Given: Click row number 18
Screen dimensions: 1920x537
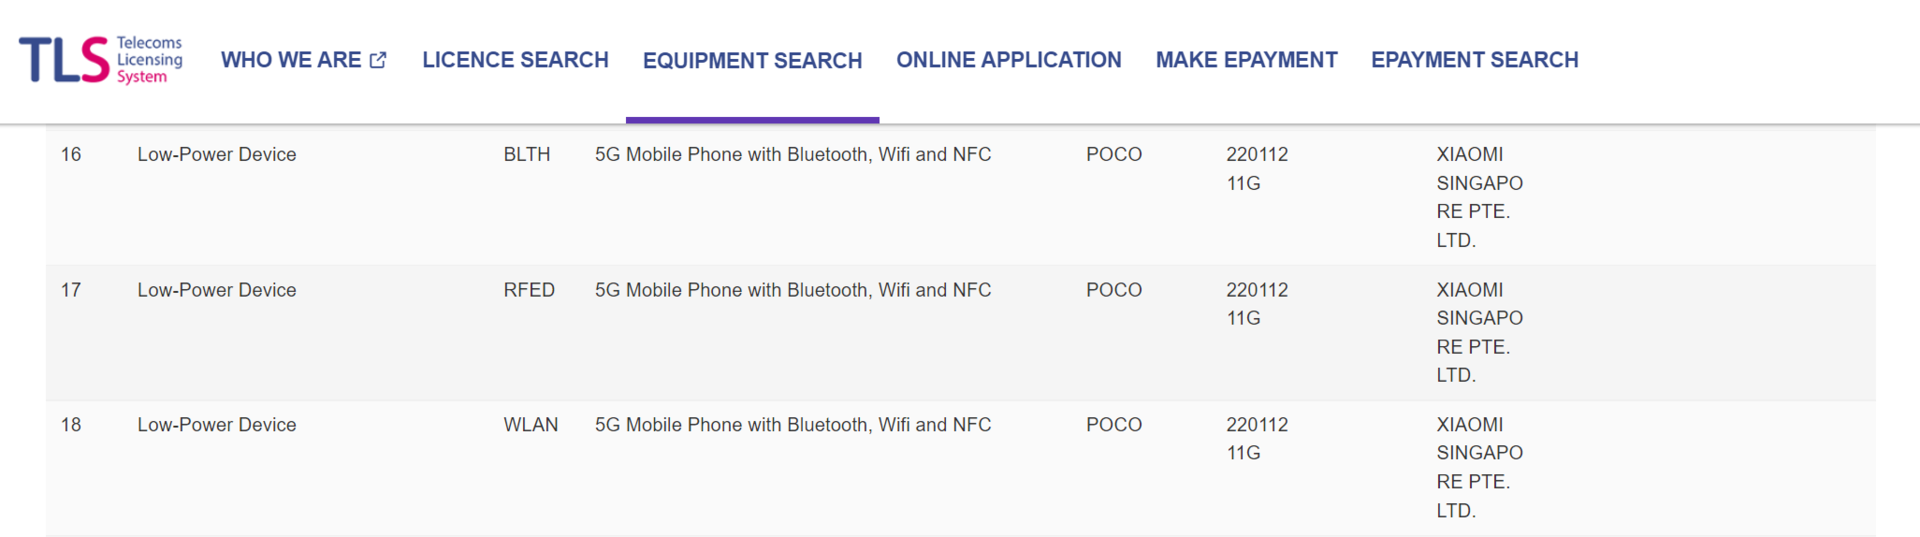Looking at the screenshot, I should coord(71,425).
